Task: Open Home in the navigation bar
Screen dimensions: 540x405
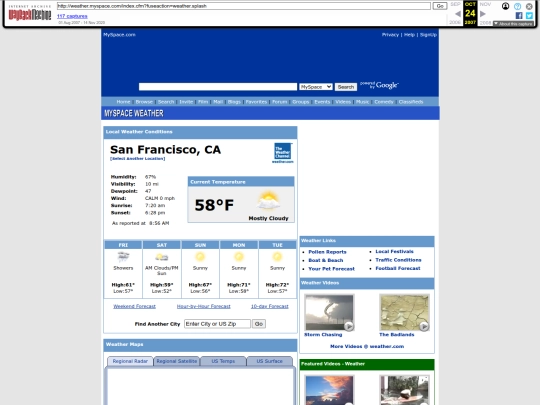Action: point(123,102)
